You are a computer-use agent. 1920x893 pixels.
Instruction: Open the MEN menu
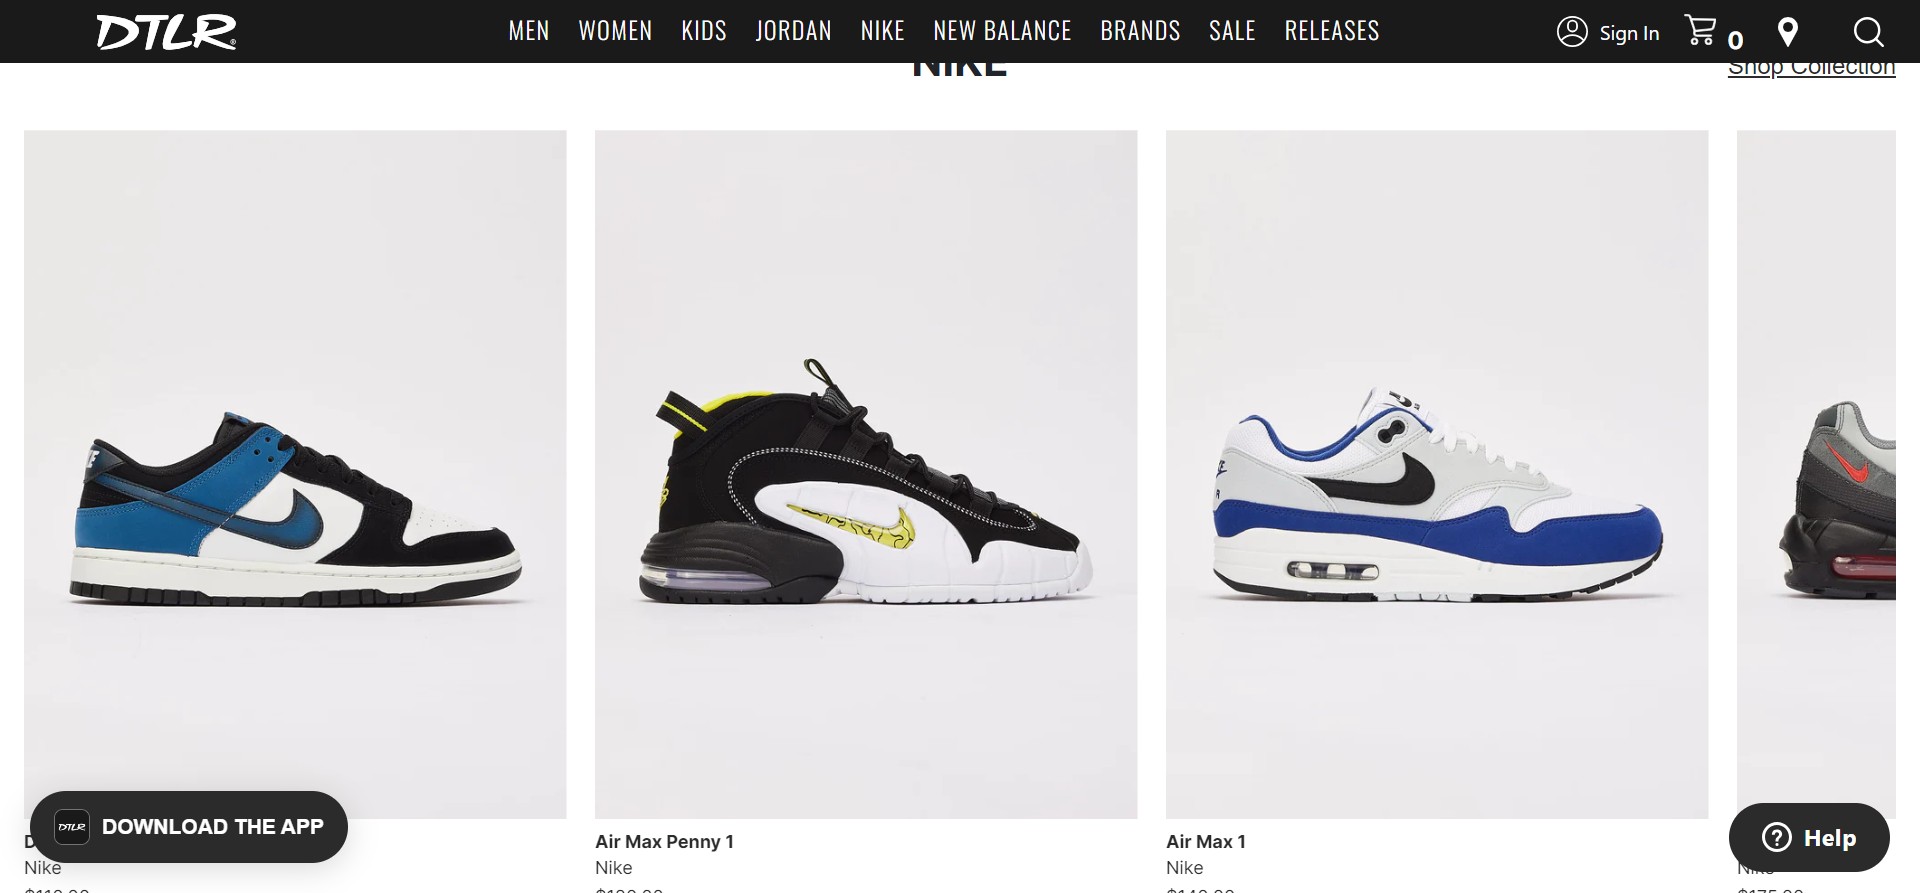pos(529,31)
